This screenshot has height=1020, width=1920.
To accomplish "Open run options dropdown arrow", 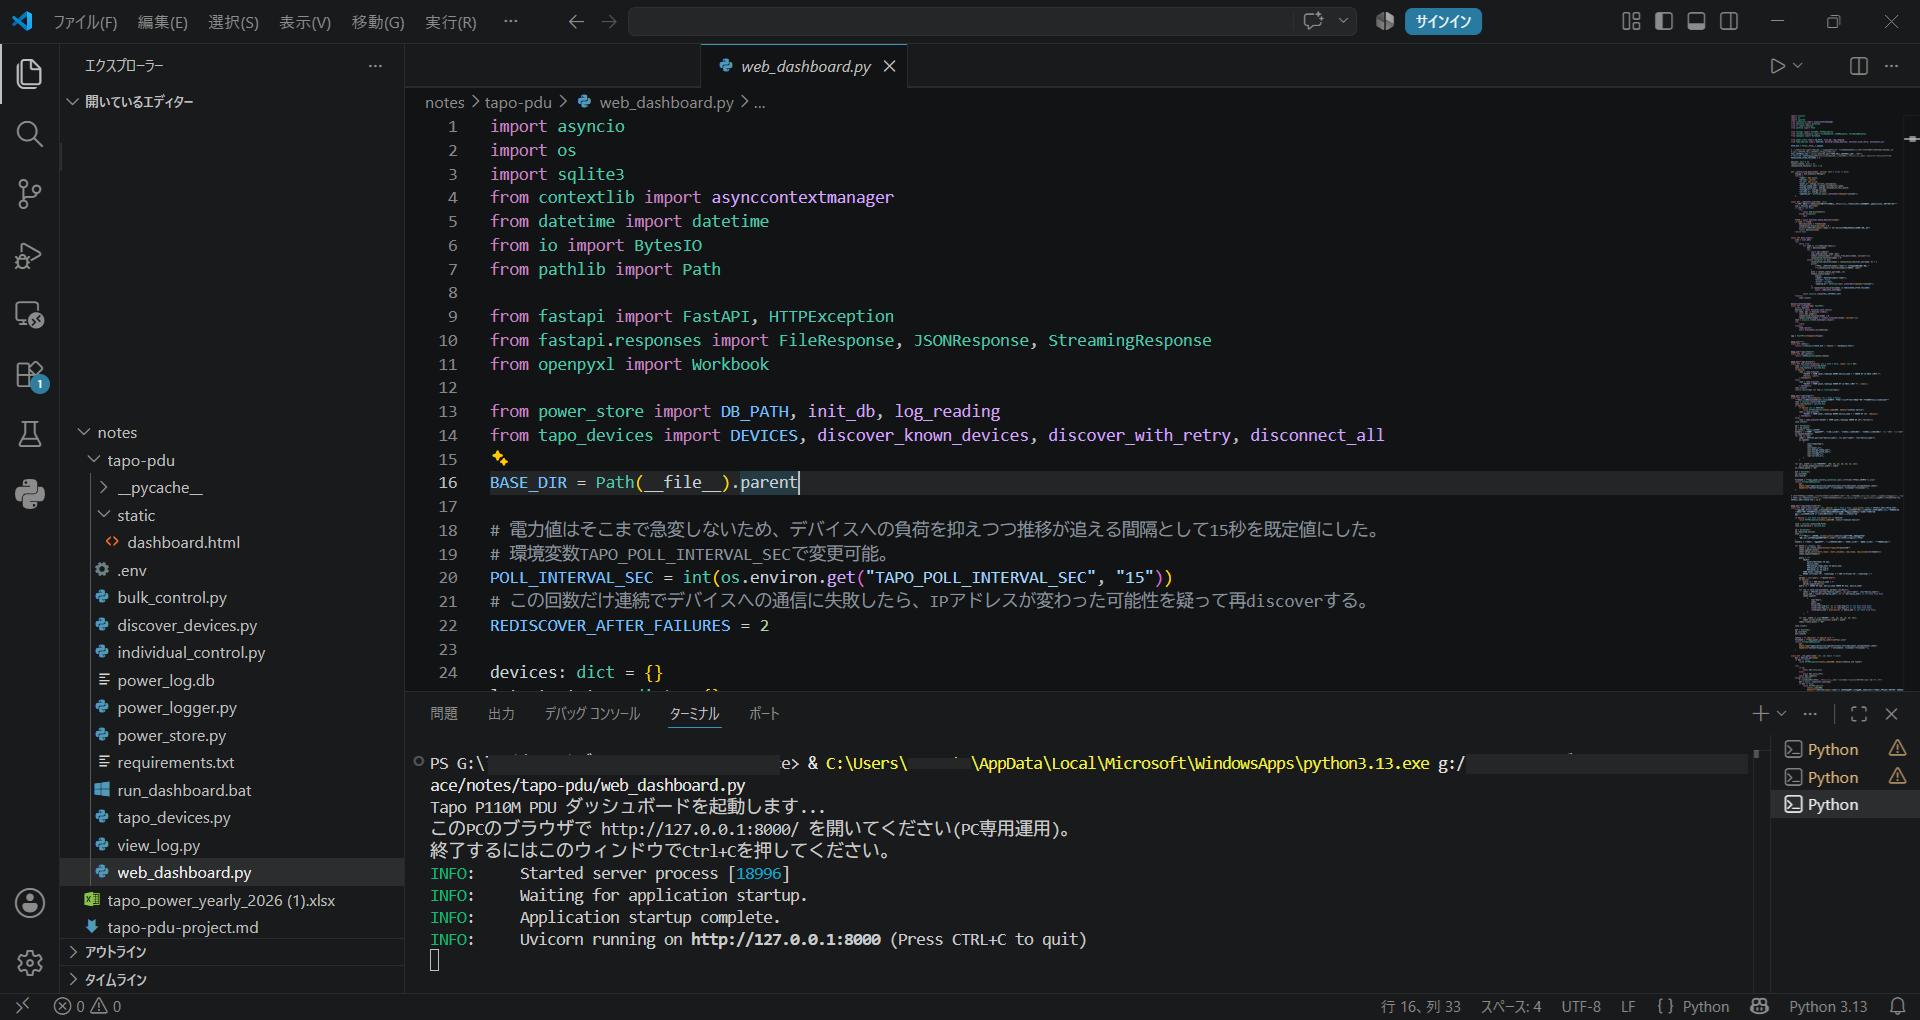I will (1798, 66).
